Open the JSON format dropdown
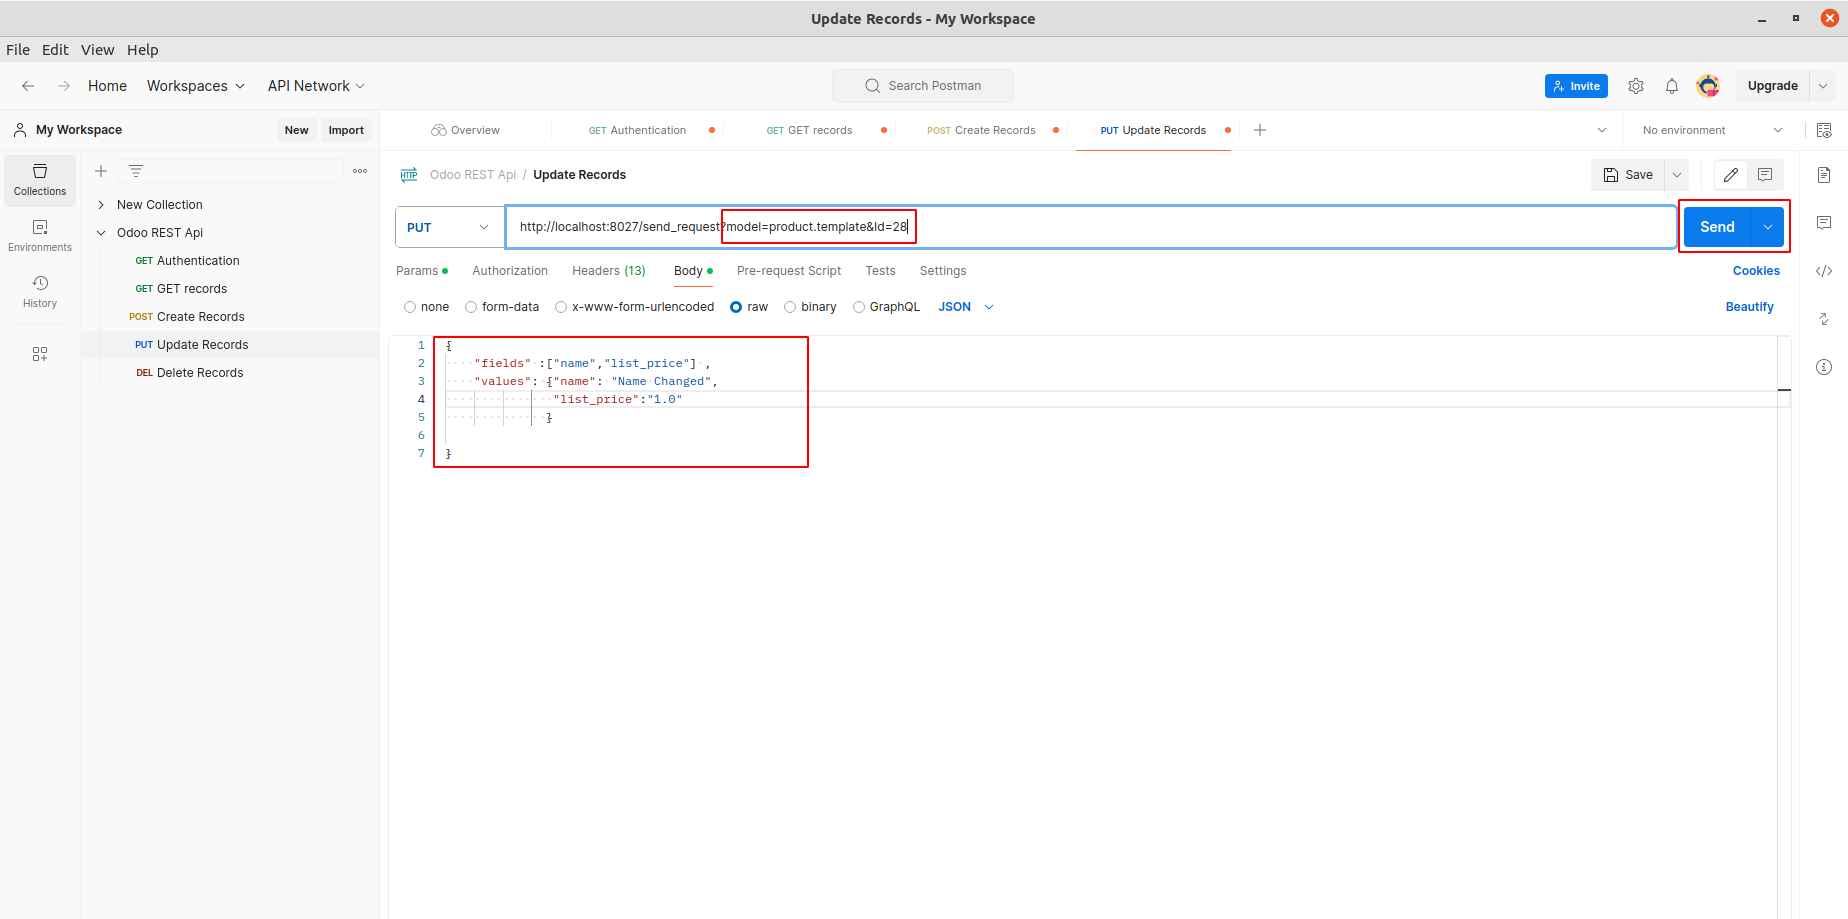This screenshot has height=919, width=1848. [966, 307]
